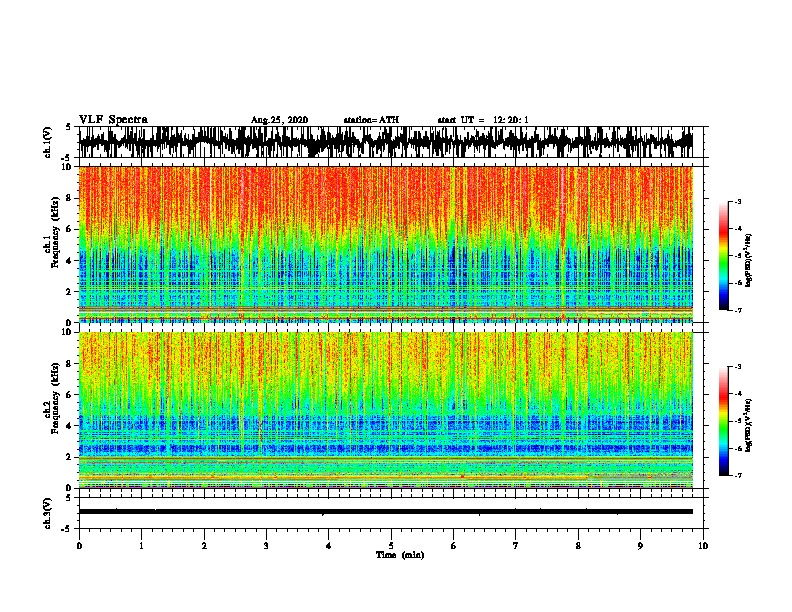The height and width of the screenshot is (612, 792).
Task: Click the 10 kHz tick of ch.1 spectrogram
Action: (69, 167)
